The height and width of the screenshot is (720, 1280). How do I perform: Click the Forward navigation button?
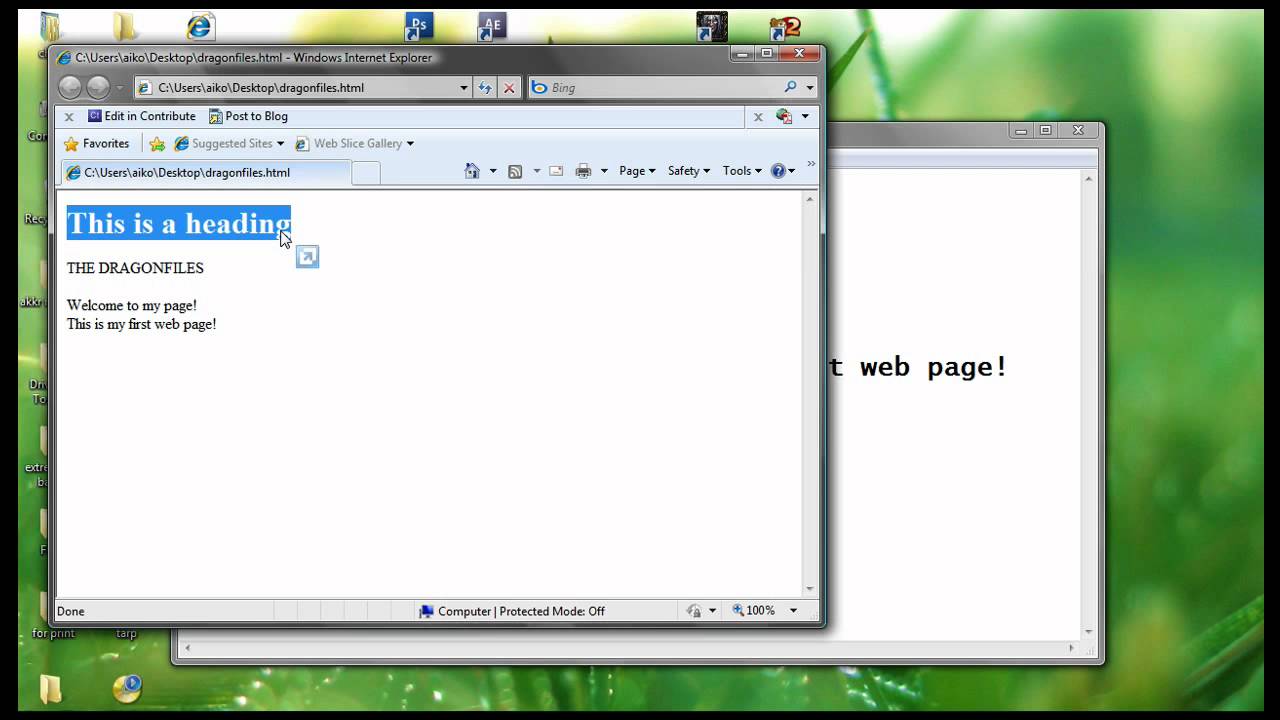98,87
